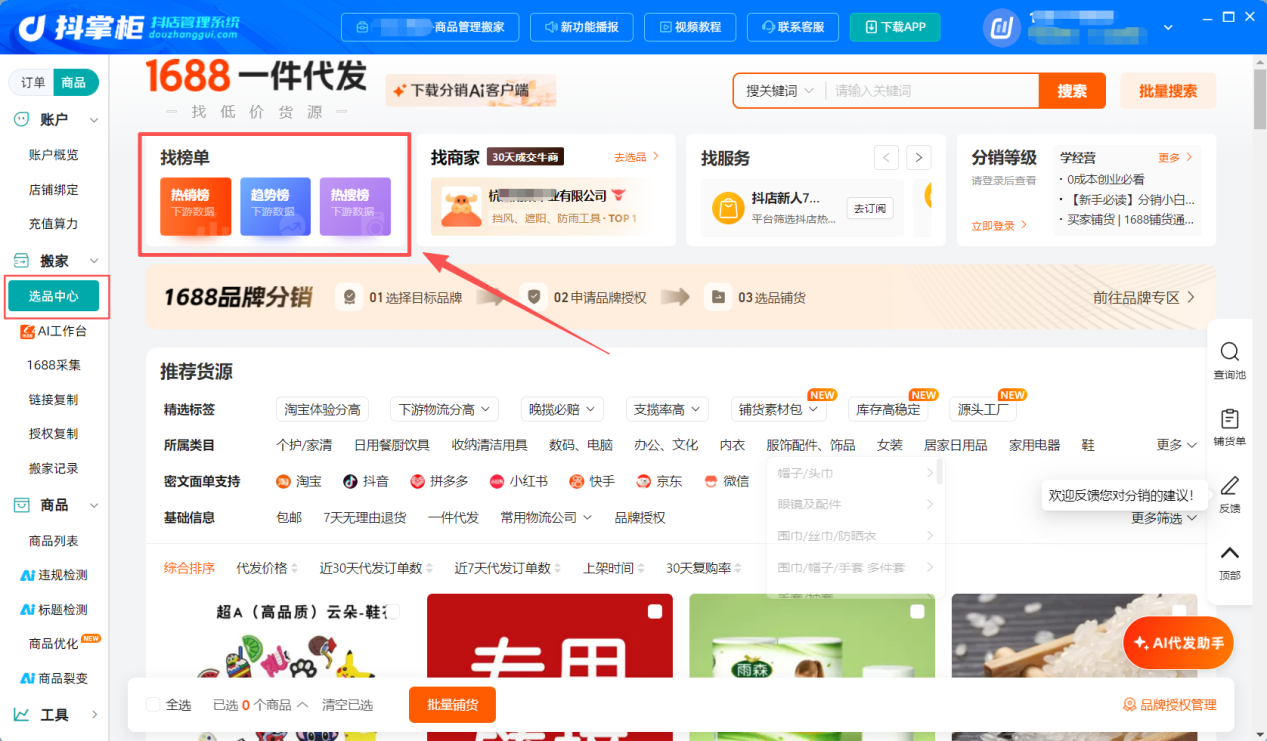Tick checkbox on red 专用 product card
The image size is (1267, 741).
[655, 611]
